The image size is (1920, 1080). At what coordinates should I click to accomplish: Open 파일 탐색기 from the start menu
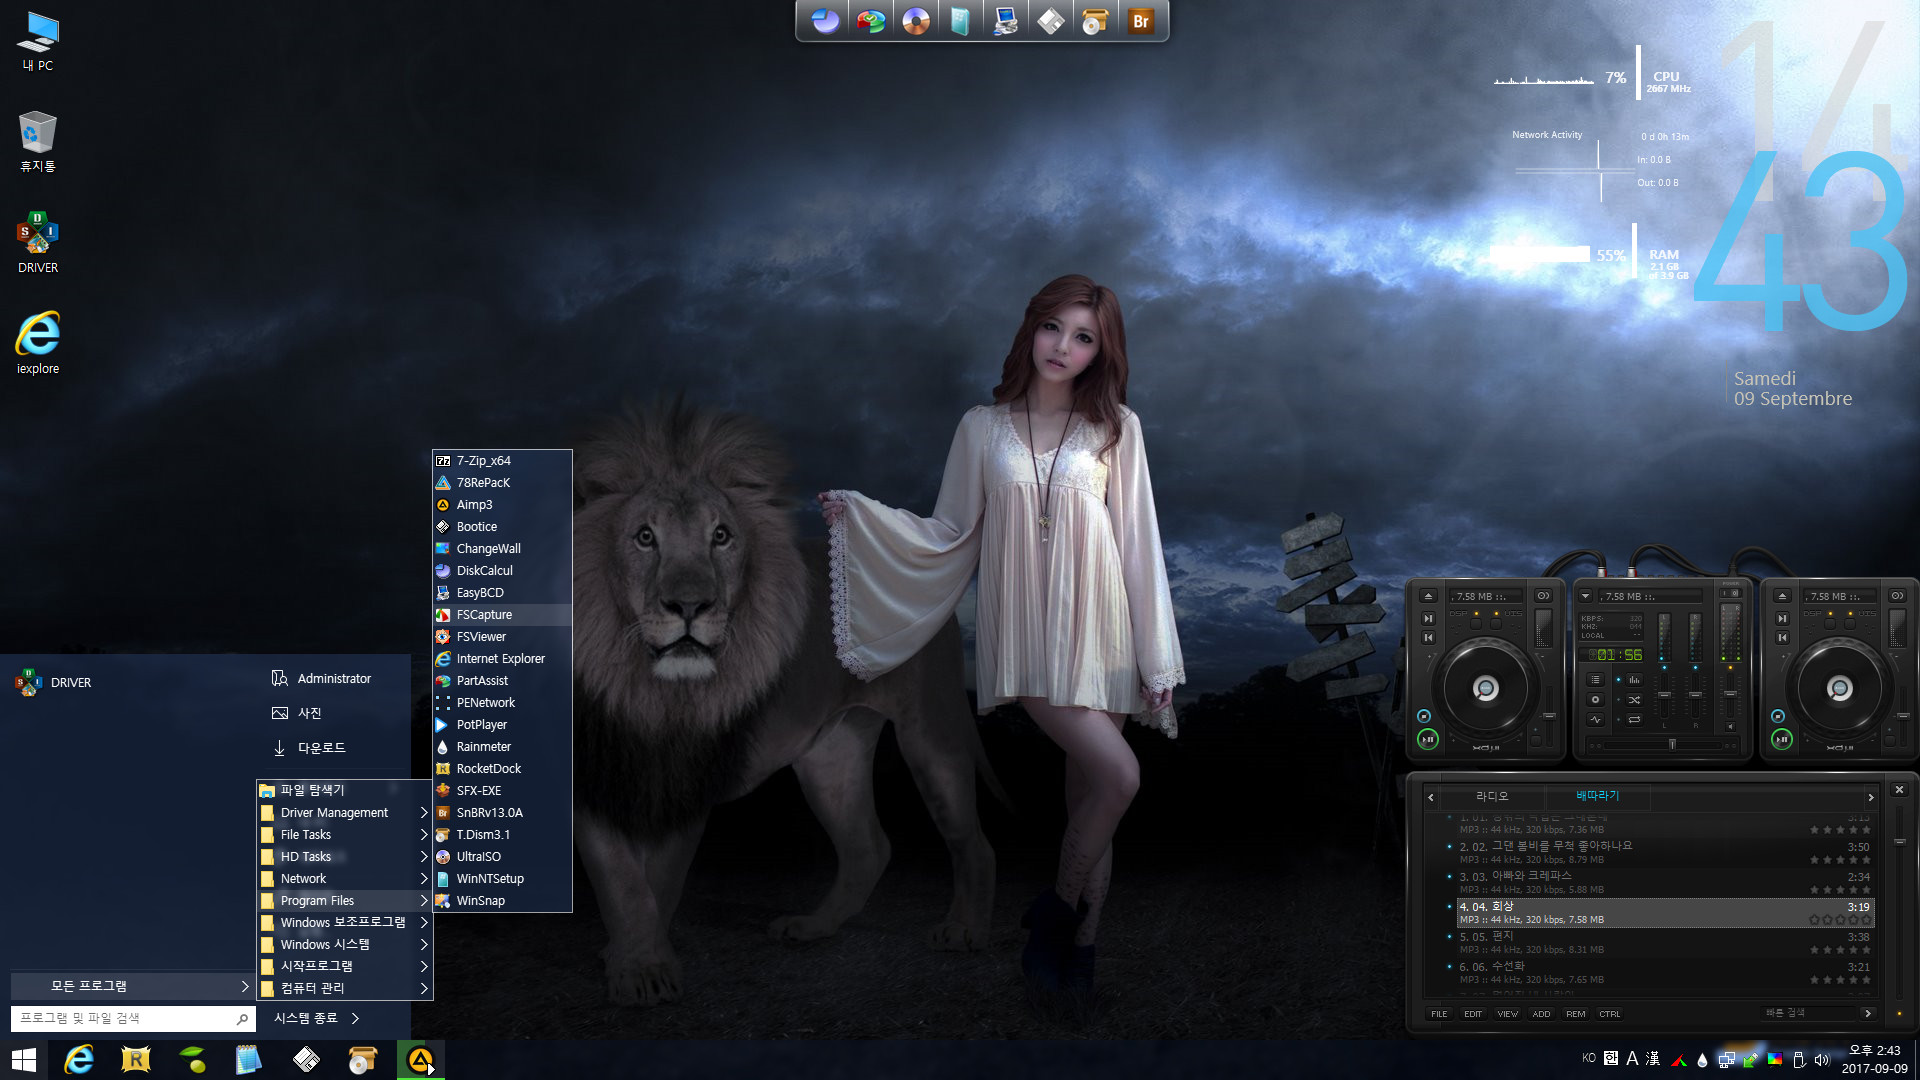pyautogui.click(x=344, y=791)
